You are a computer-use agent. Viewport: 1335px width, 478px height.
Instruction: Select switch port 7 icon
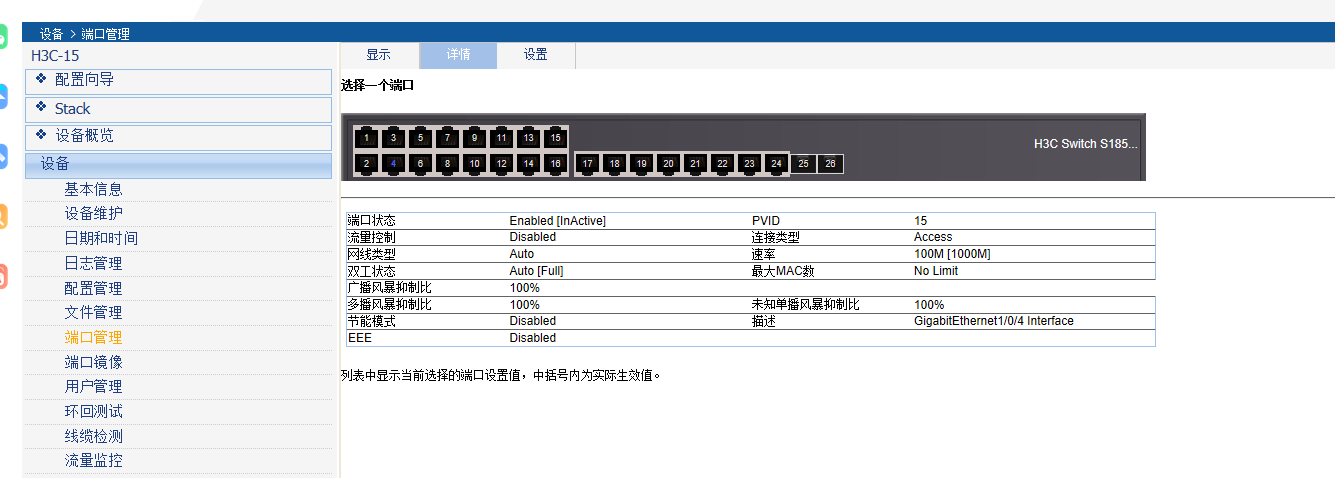pyautogui.click(x=448, y=138)
